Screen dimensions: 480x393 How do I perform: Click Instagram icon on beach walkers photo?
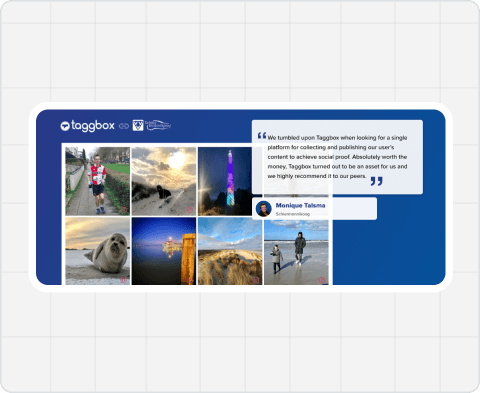322,280
